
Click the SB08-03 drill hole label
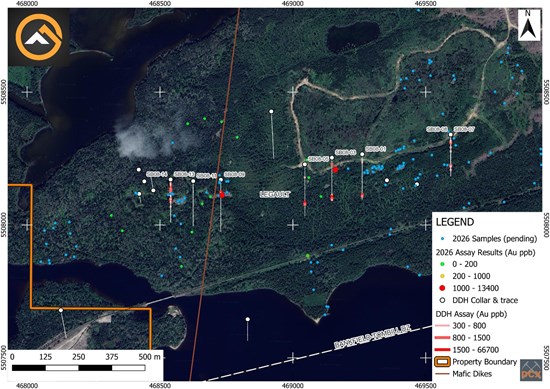point(346,153)
